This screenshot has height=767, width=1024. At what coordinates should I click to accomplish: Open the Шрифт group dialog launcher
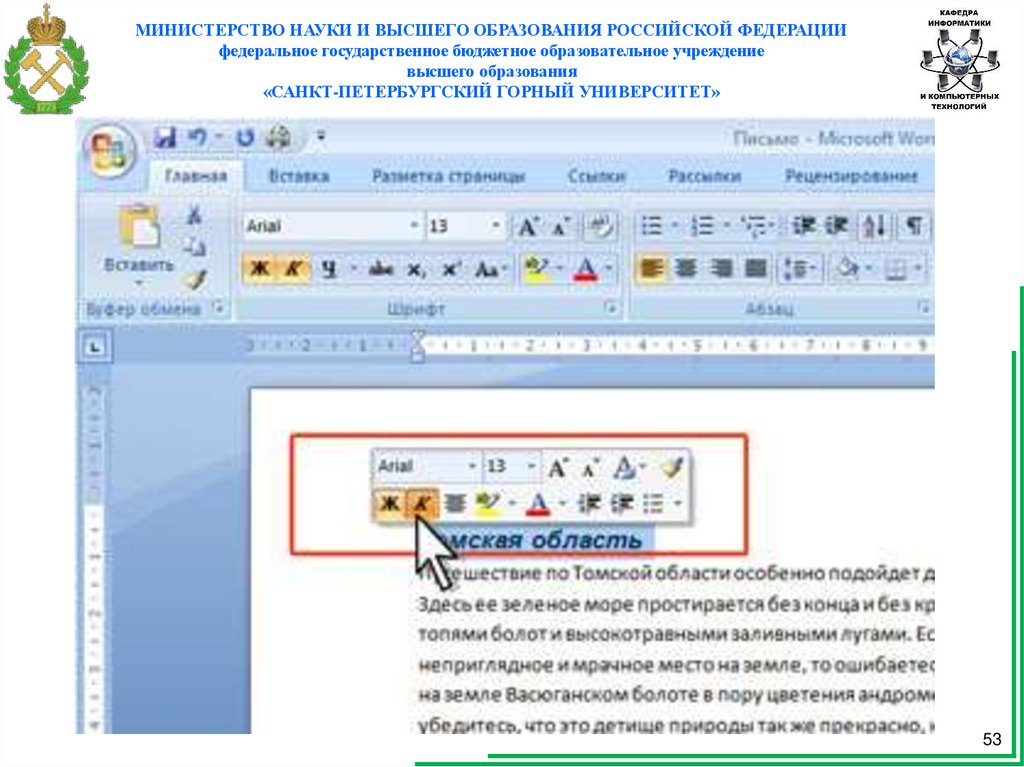611,308
